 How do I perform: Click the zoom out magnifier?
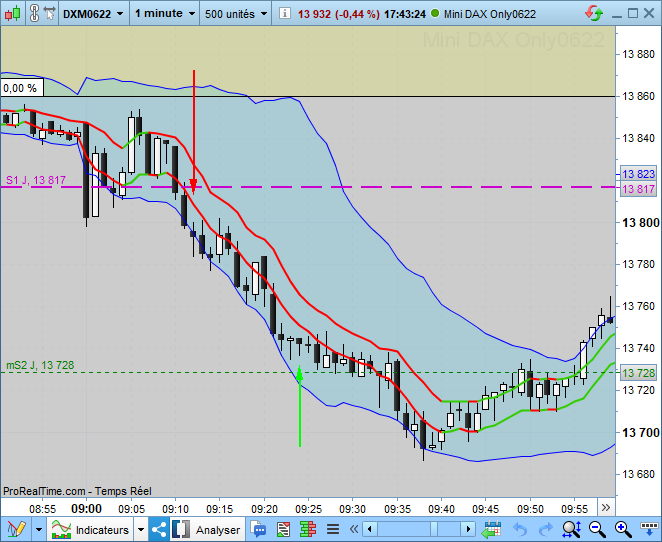[x=597, y=528]
